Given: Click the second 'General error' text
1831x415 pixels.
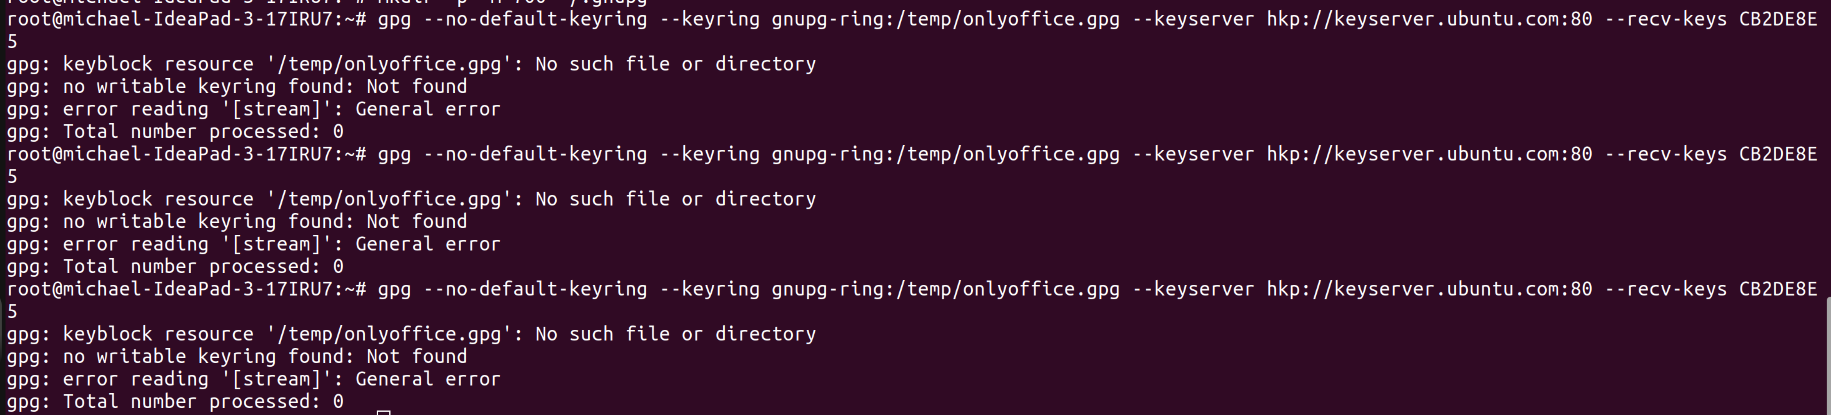Looking at the screenshot, I should [428, 244].
